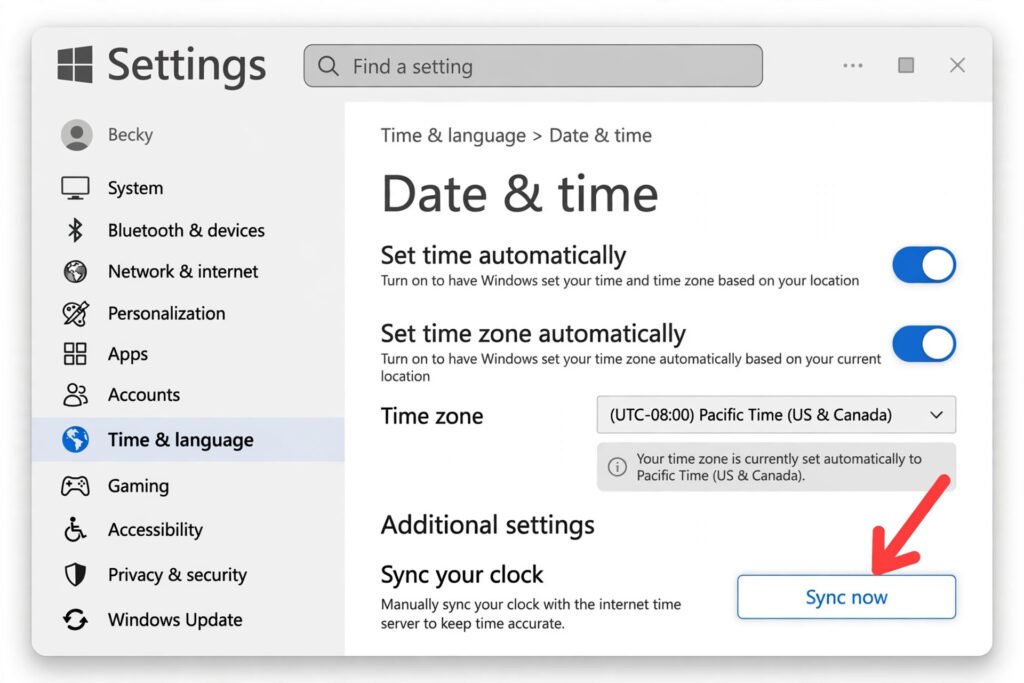Open Accounts label in sidebar

[x=144, y=395]
